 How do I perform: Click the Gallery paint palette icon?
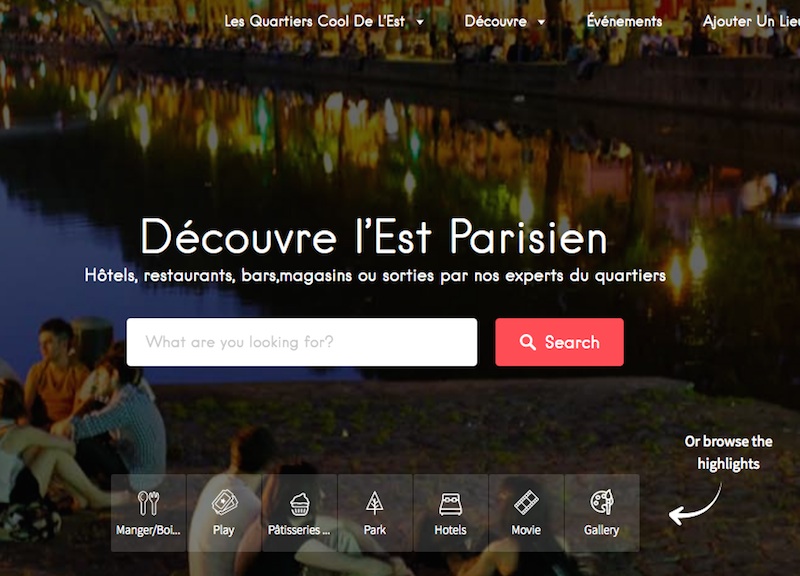pyautogui.click(x=602, y=503)
